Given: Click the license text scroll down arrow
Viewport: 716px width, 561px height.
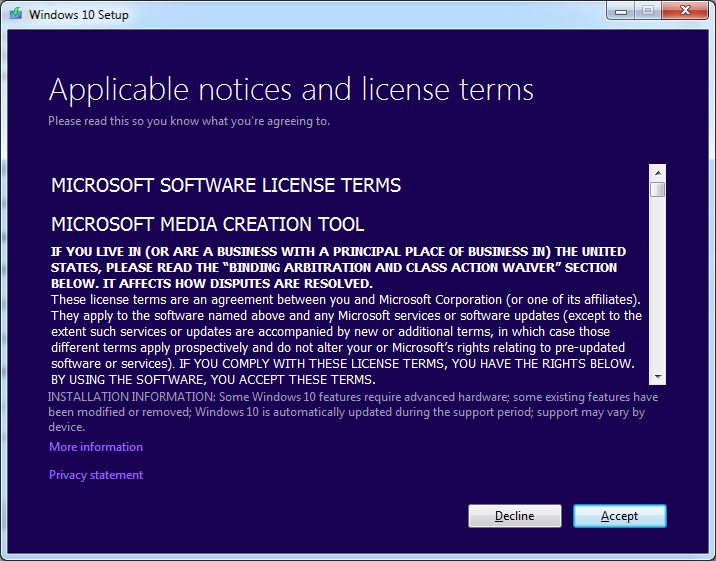Looking at the screenshot, I should [658, 377].
